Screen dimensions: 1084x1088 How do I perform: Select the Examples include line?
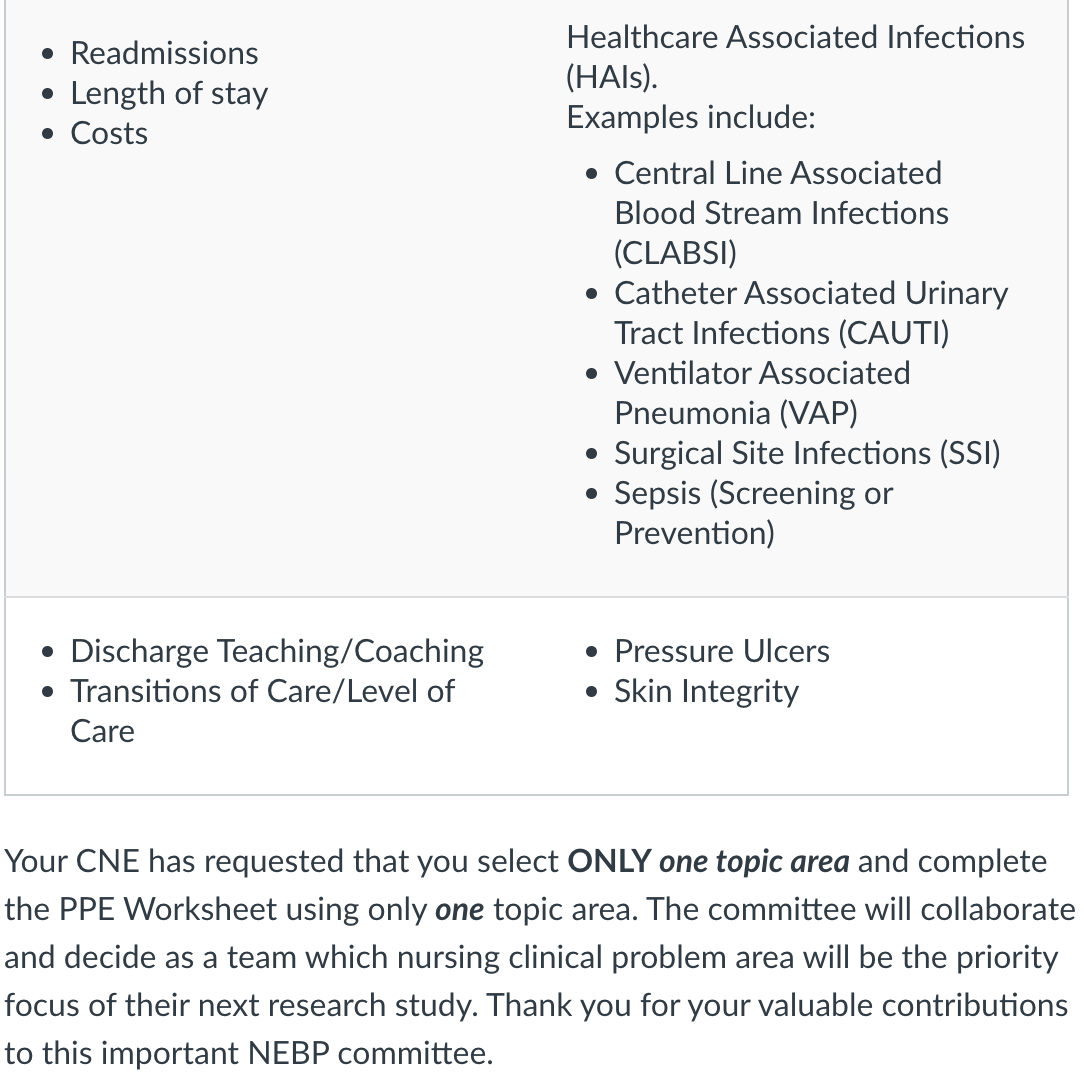(x=691, y=117)
